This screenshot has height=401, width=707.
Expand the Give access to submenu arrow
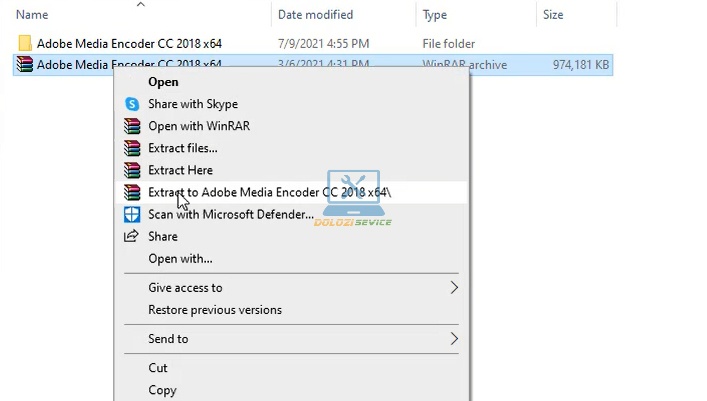click(x=454, y=288)
